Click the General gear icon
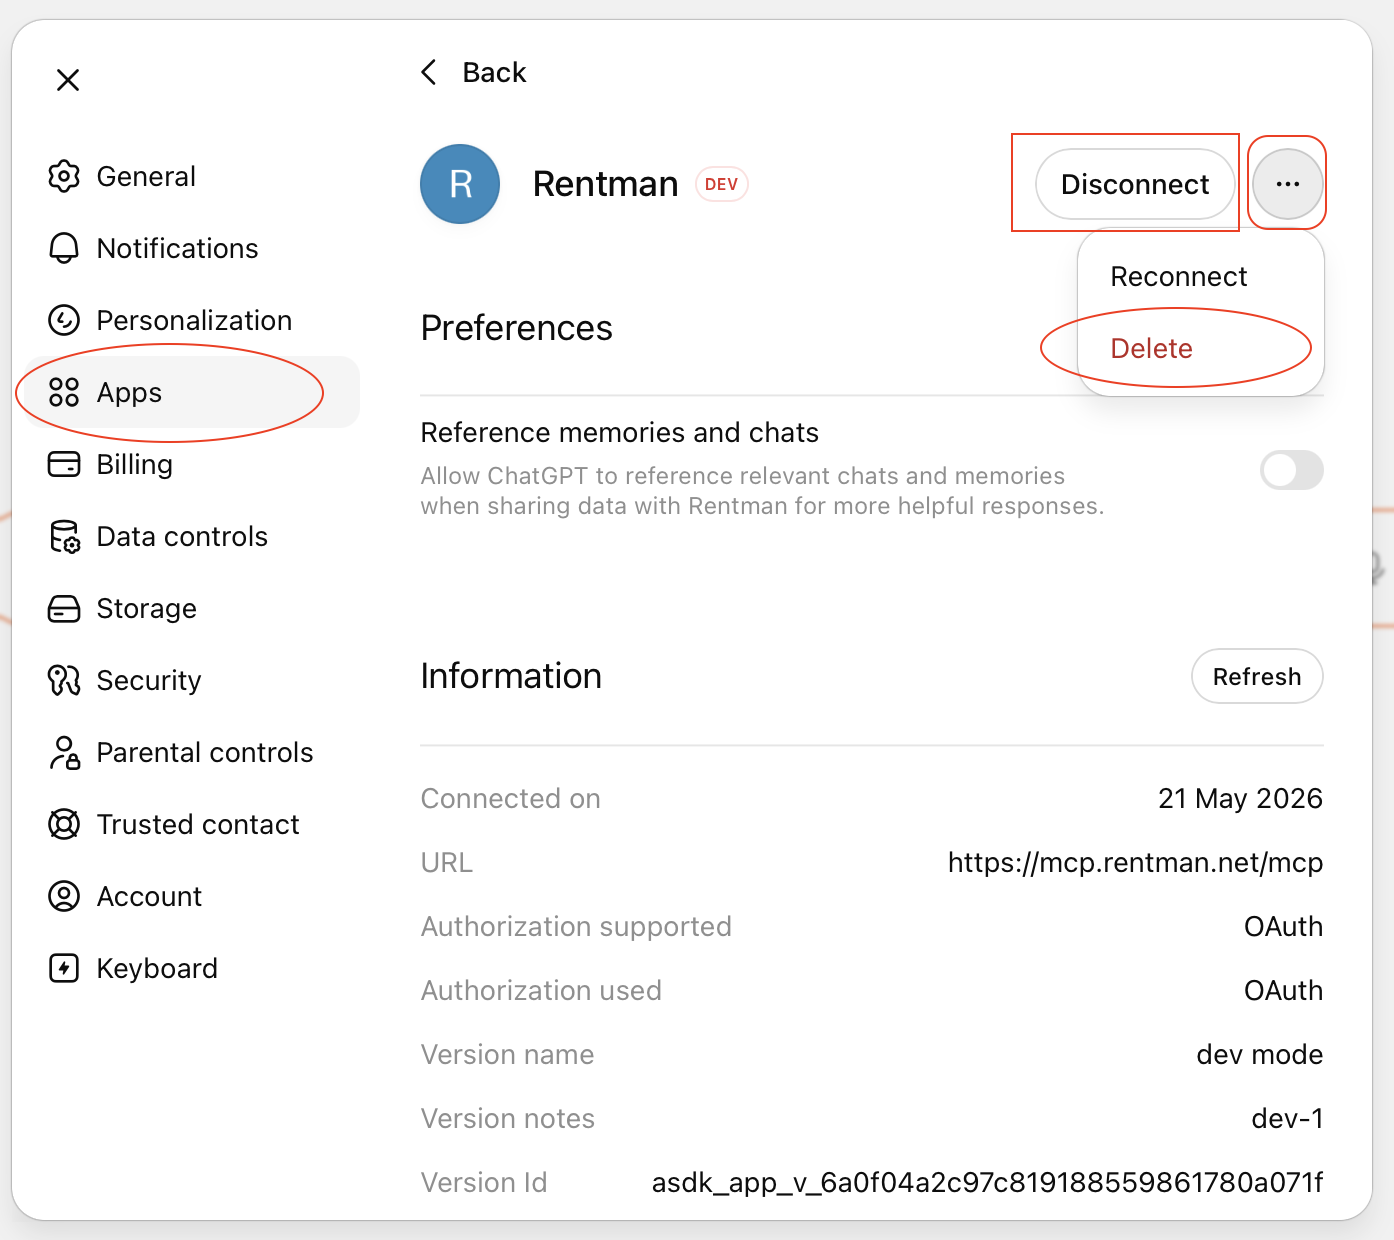This screenshot has width=1394, height=1240. click(64, 176)
